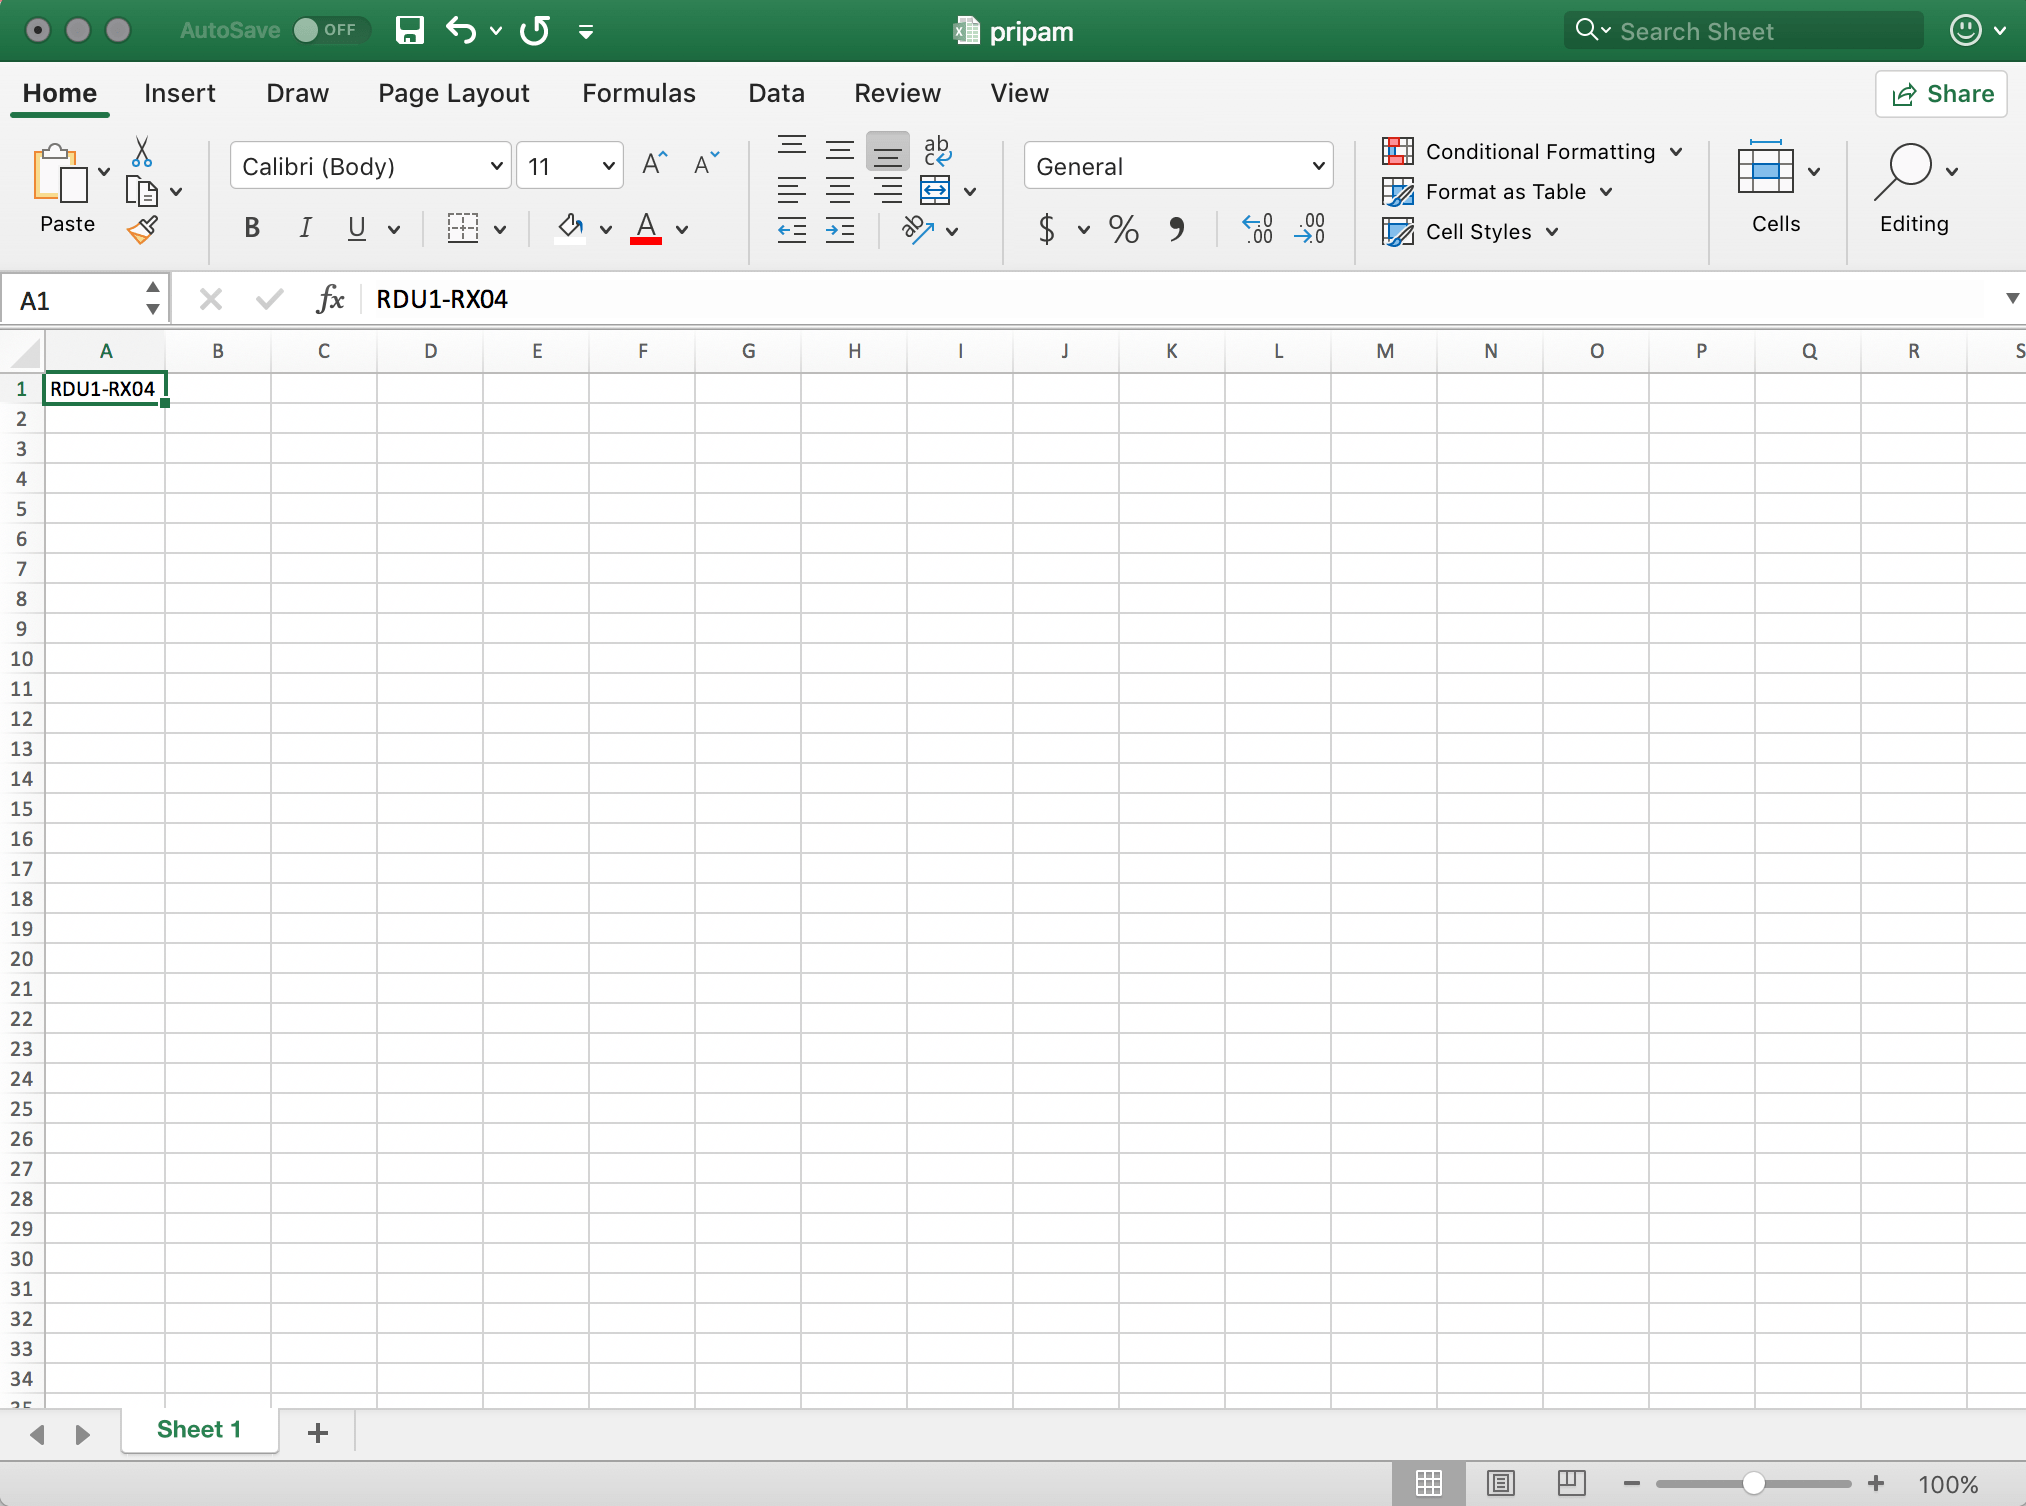2026x1506 pixels.
Task: Toggle the AutoSave switch
Action: pyautogui.click(x=330, y=30)
